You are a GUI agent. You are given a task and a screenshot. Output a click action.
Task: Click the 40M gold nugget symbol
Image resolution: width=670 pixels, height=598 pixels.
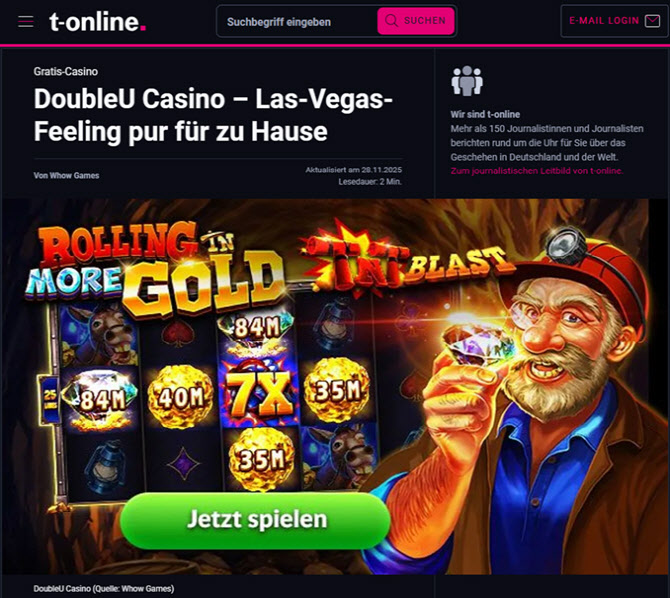pos(180,397)
